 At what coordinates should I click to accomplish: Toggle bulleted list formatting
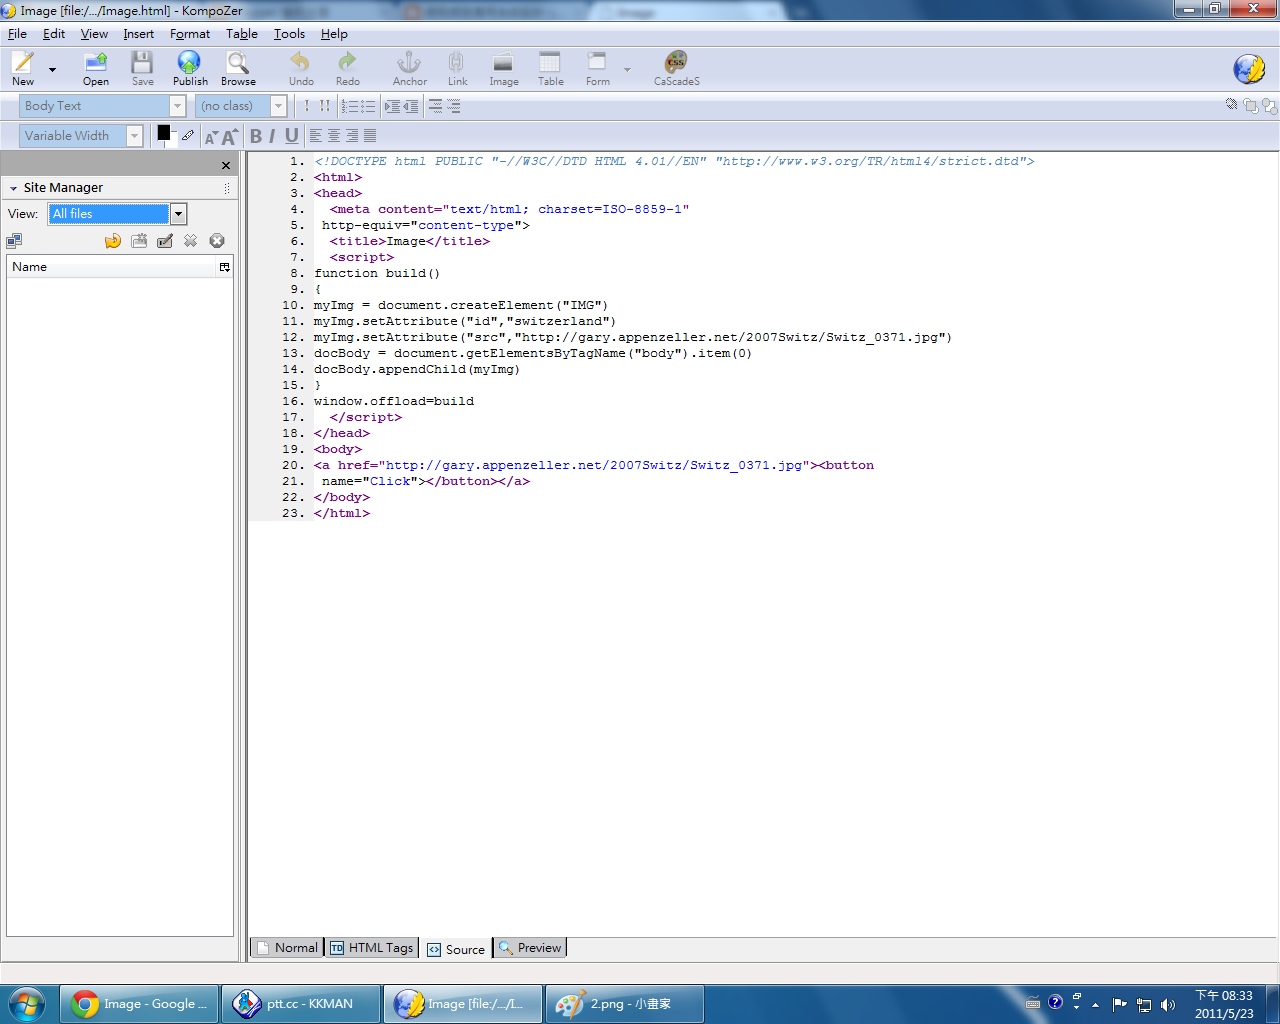(367, 106)
